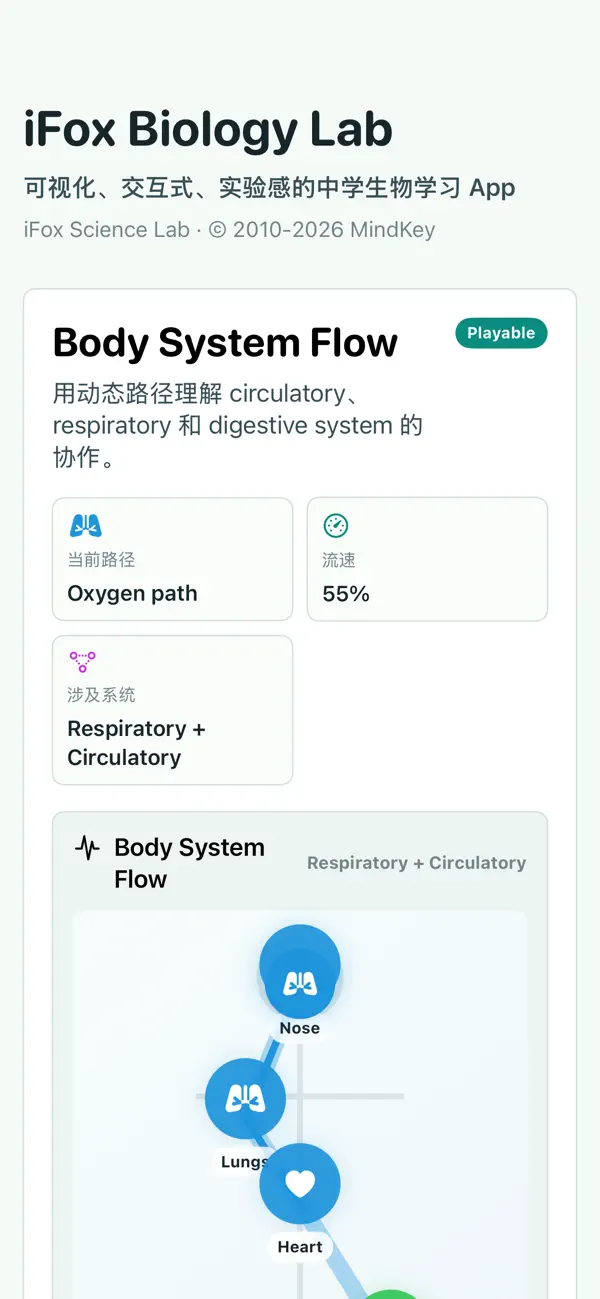Screen dimensions: 600x1299
Task: Click the gray Respiratory + Circulatory panel label
Action: click(416, 863)
